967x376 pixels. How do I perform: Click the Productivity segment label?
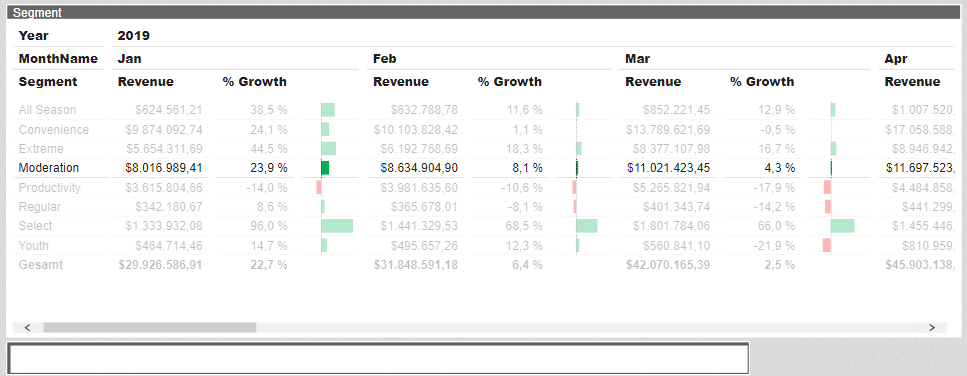click(x=49, y=187)
